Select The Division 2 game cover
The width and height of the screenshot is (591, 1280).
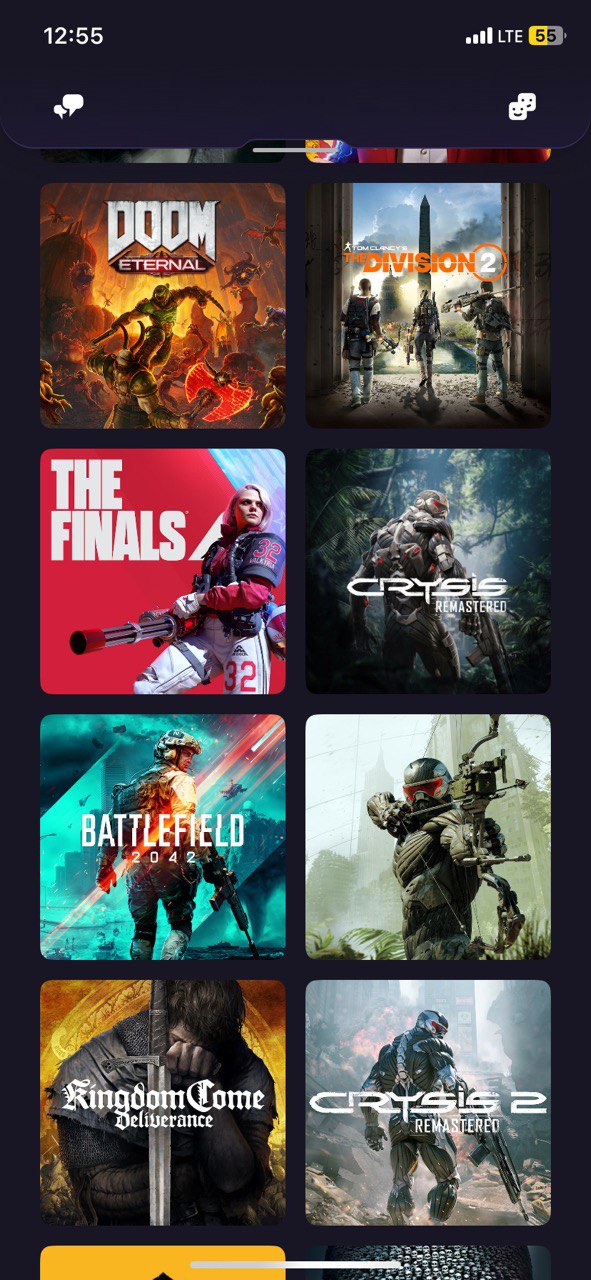click(428, 305)
